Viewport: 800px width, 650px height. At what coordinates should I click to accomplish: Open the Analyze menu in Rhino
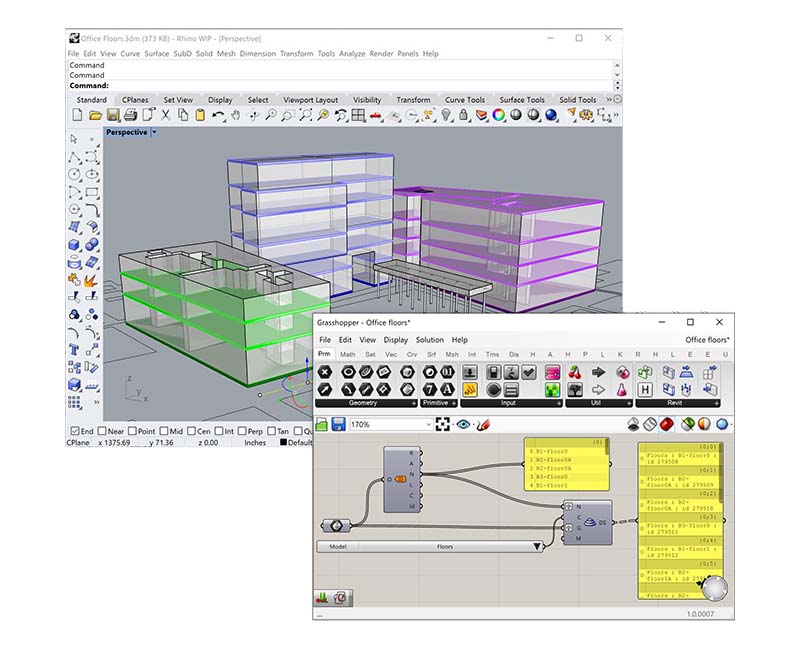click(x=351, y=53)
